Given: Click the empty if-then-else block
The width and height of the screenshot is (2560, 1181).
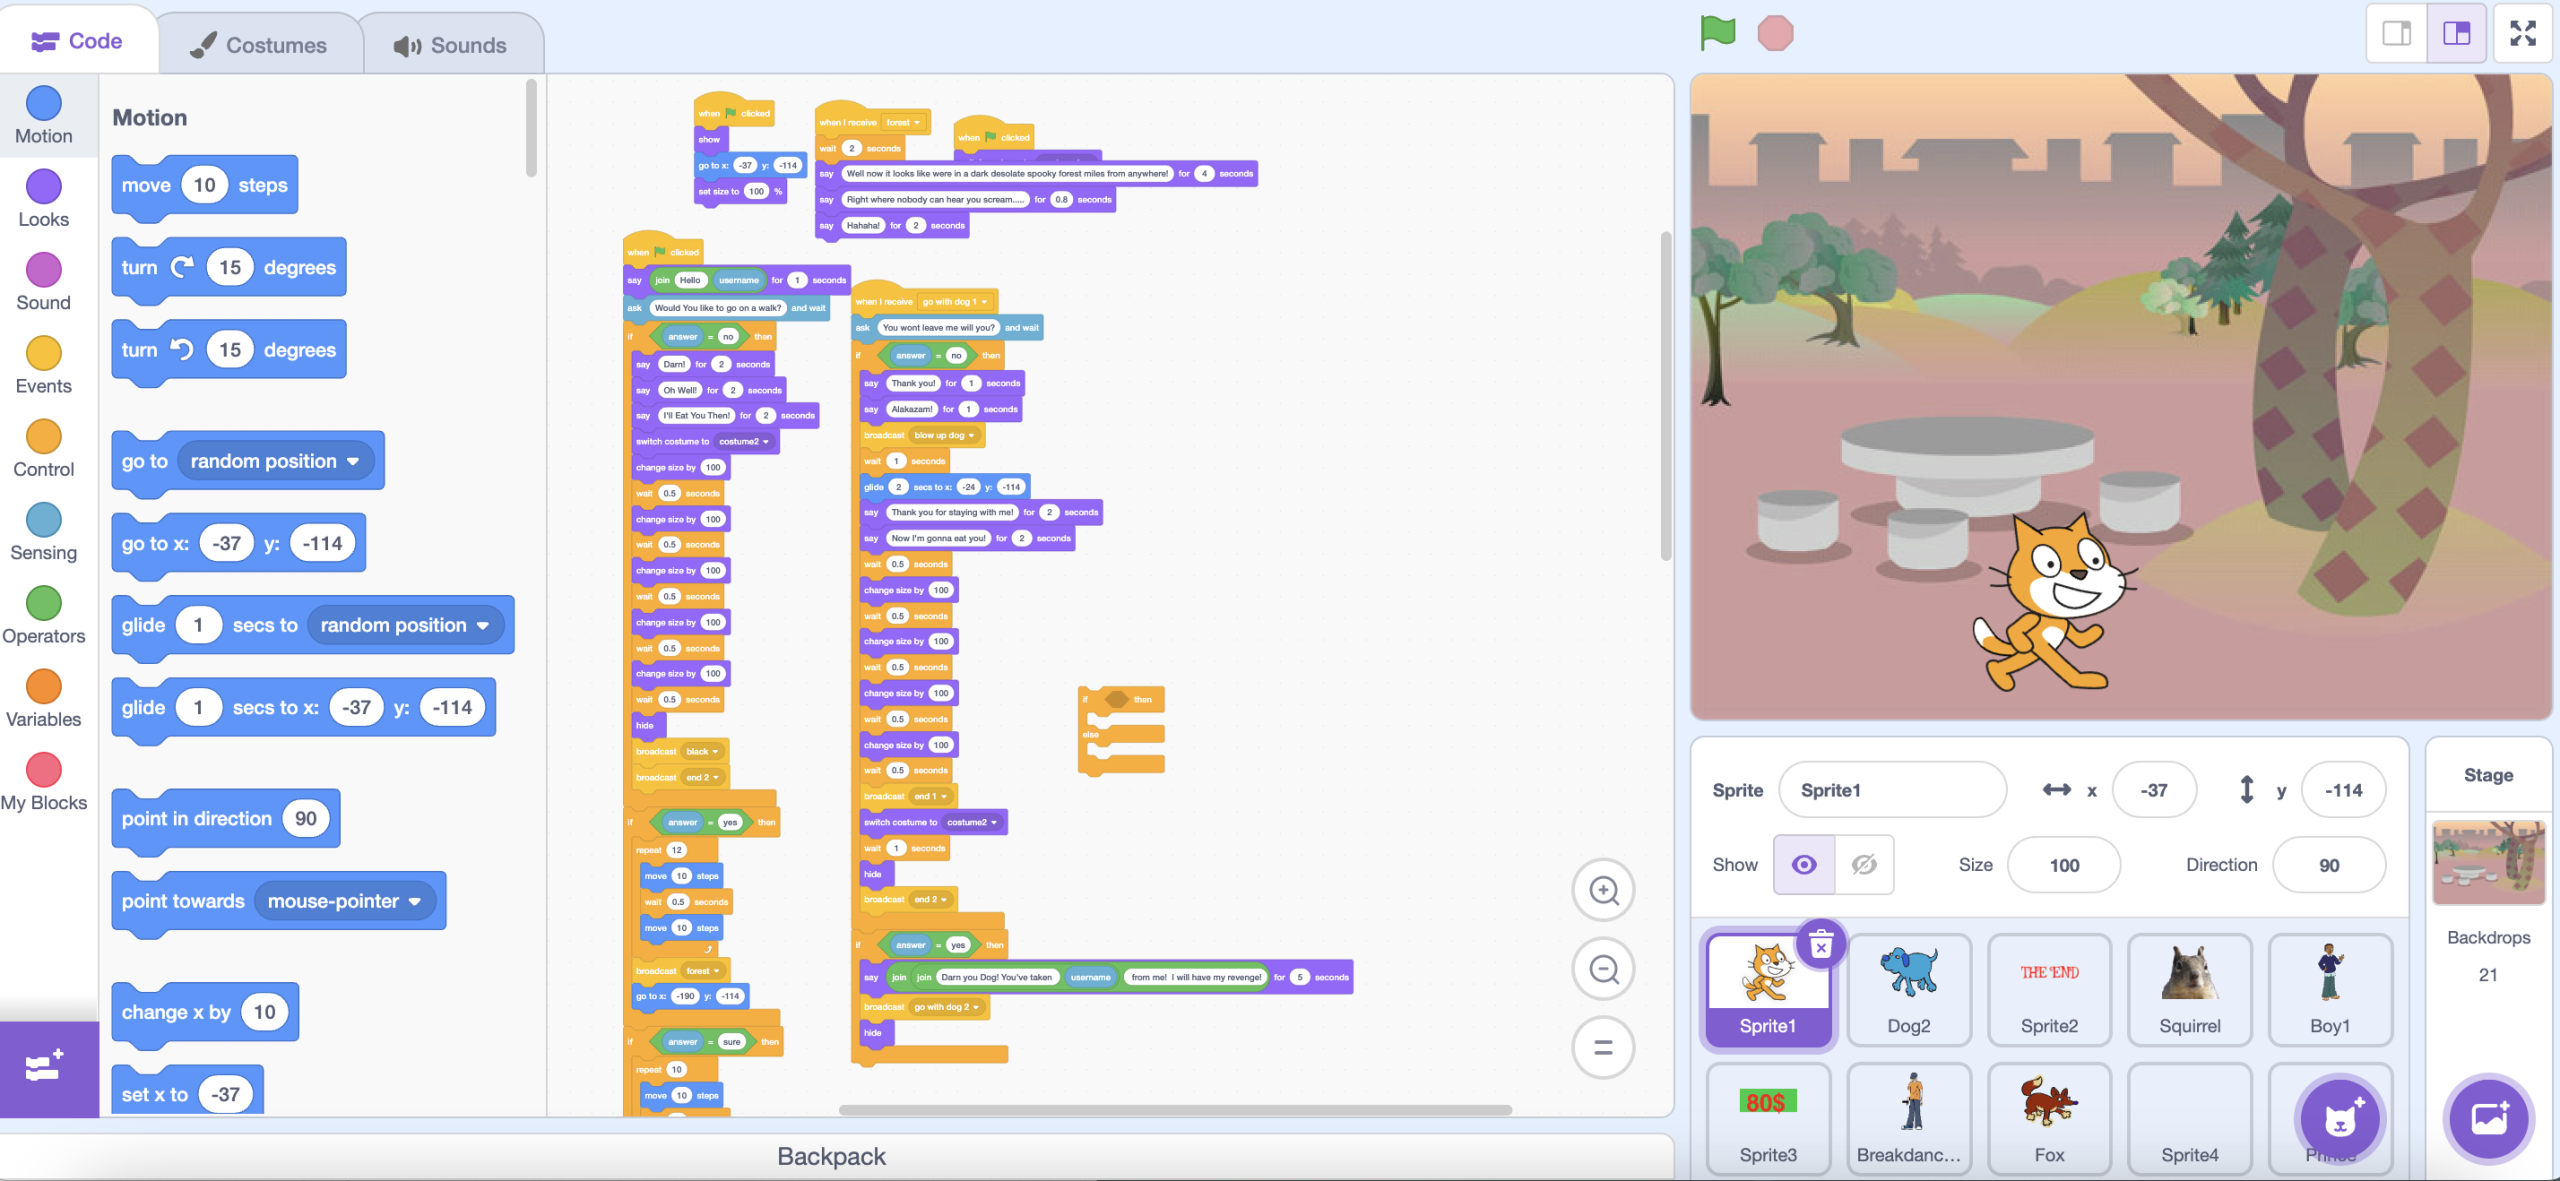Looking at the screenshot, I should coord(1121,731).
